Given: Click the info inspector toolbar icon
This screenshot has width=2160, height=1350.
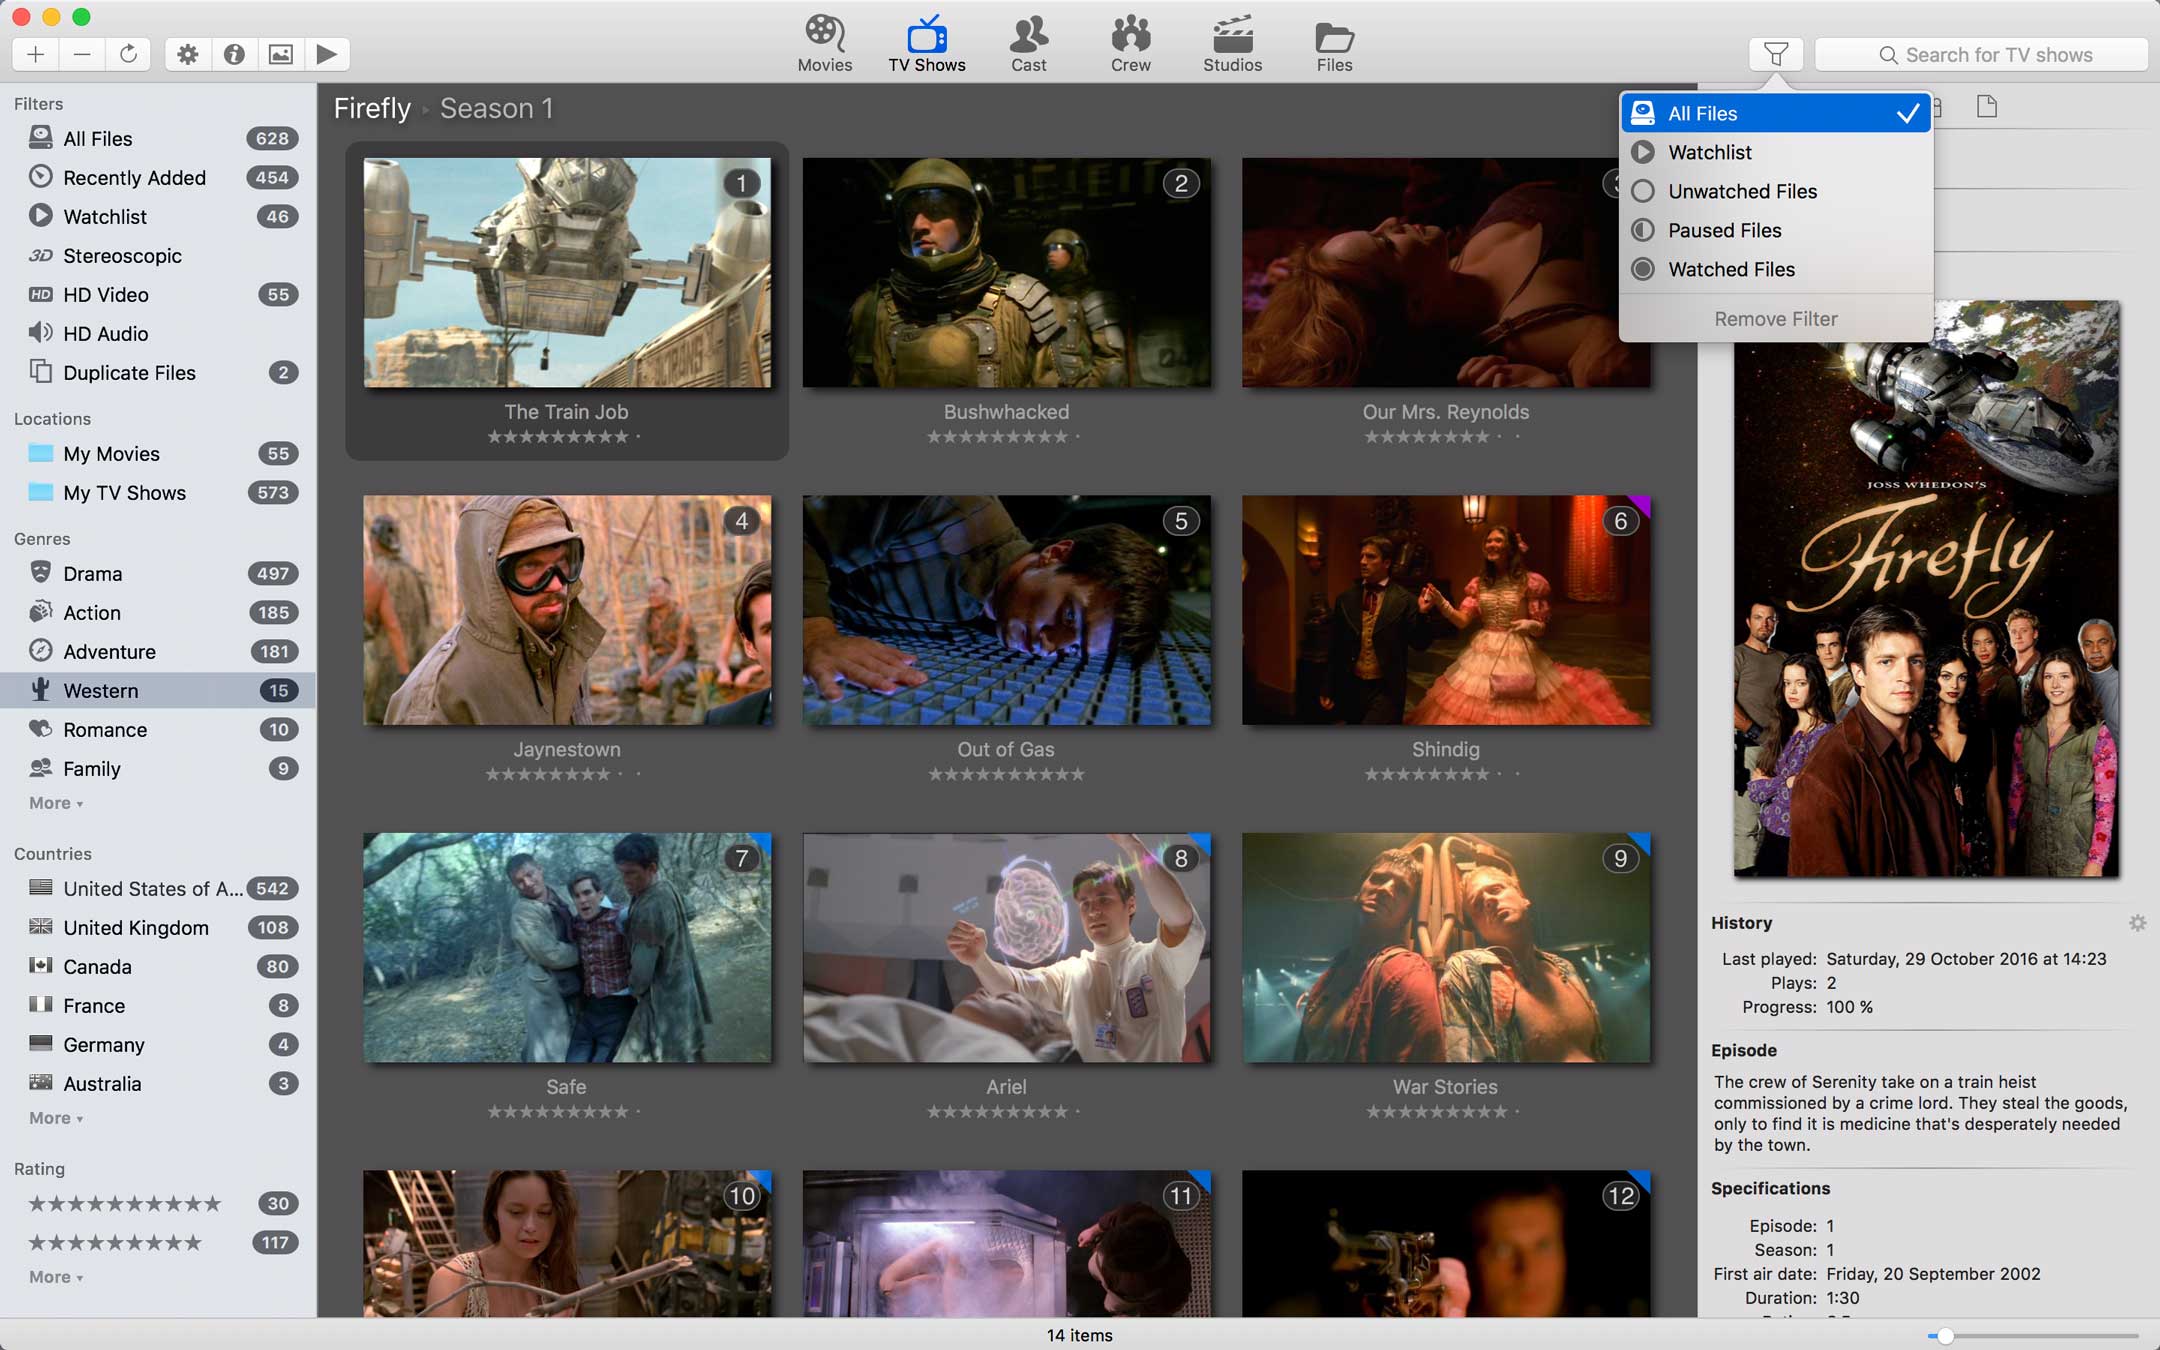Looking at the screenshot, I should coord(234,54).
